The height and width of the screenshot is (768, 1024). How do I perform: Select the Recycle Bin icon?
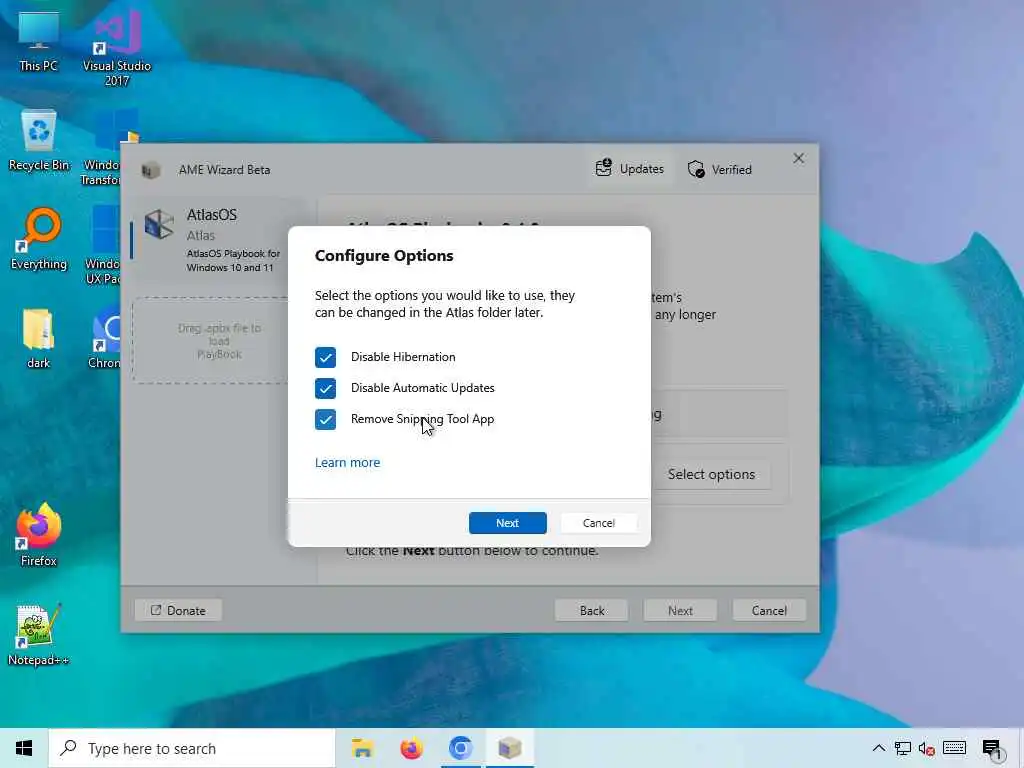[x=39, y=140]
